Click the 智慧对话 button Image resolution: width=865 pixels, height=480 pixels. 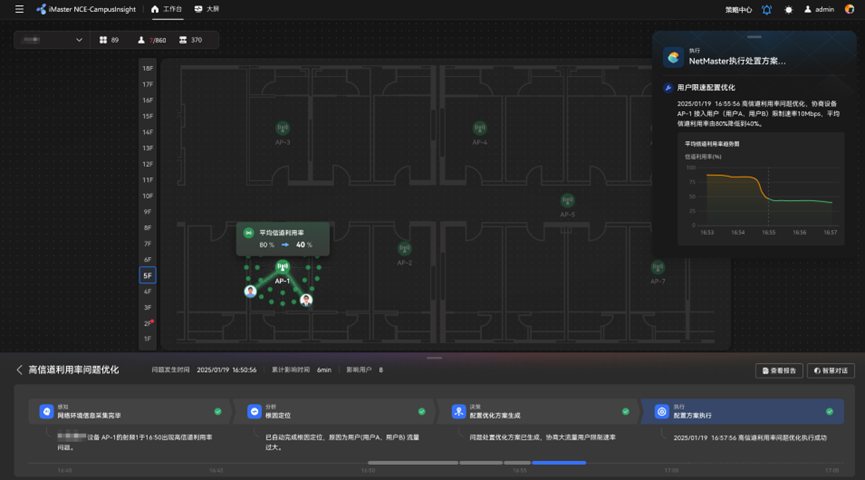(831, 371)
